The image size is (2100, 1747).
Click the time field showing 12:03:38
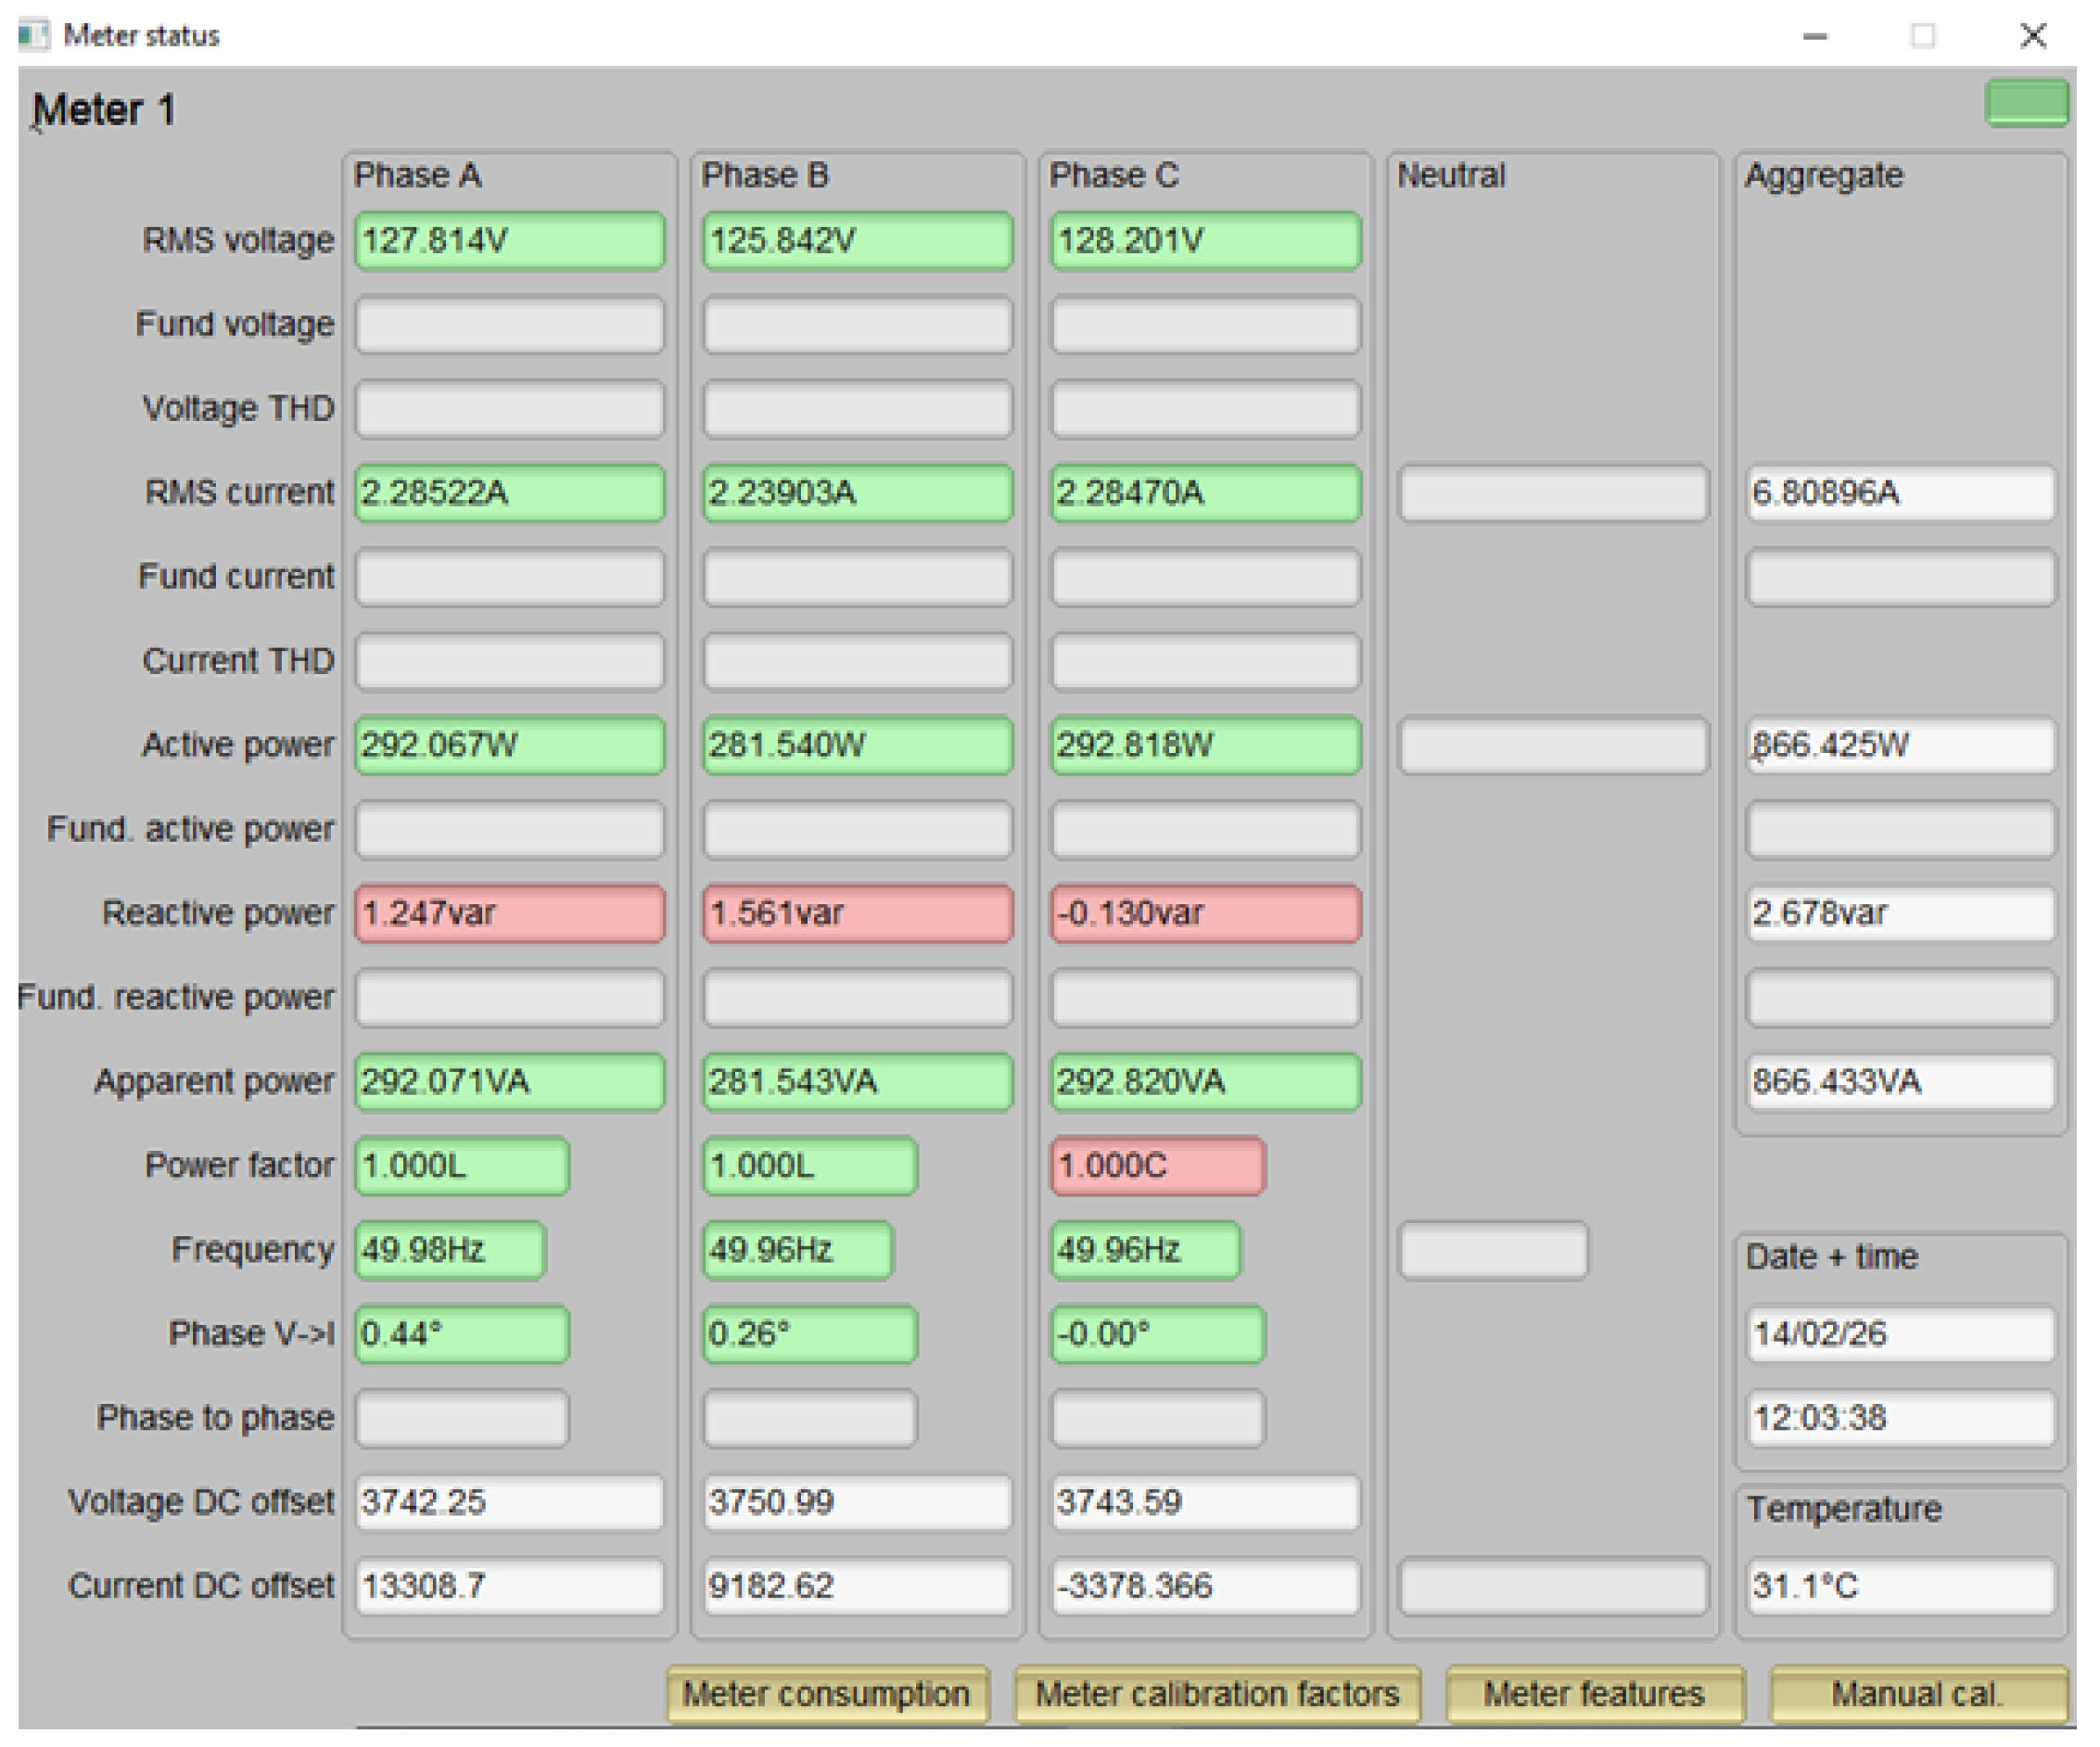coord(1900,1418)
